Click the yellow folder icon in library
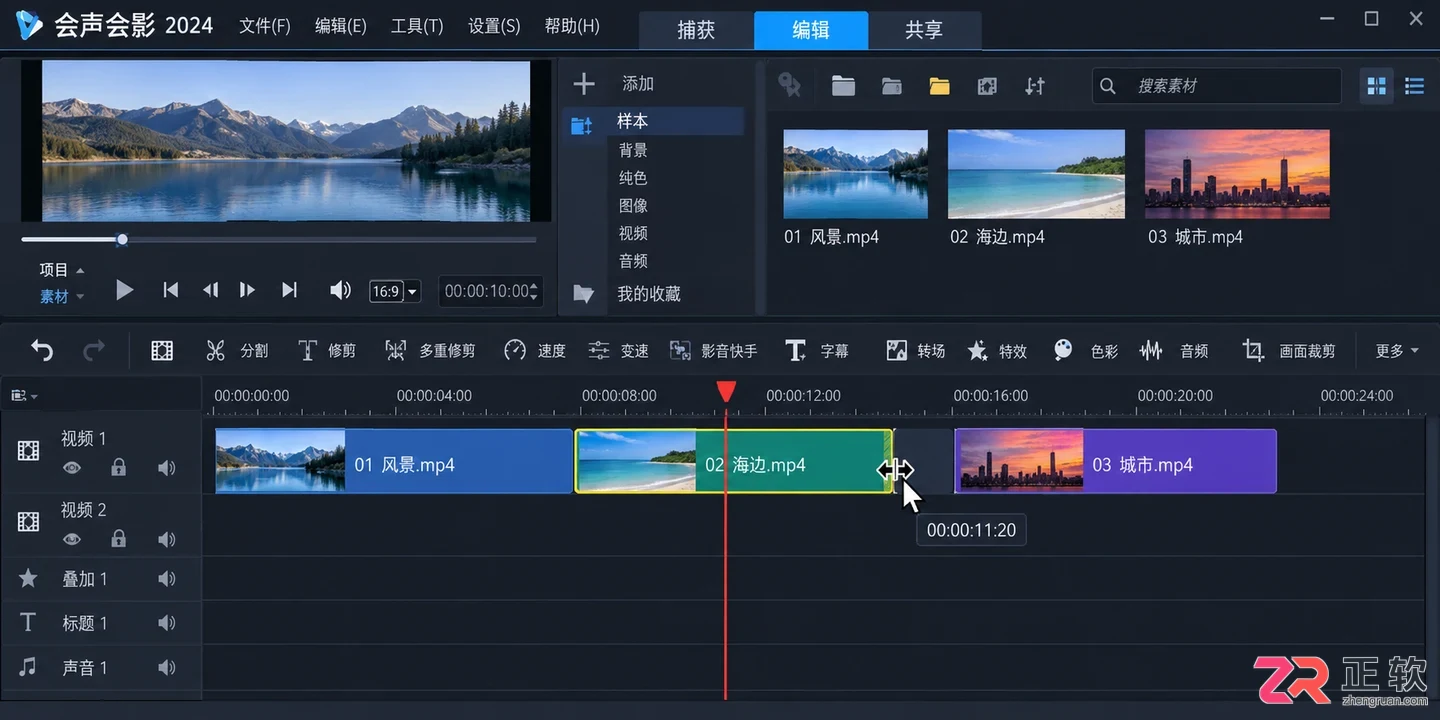Viewport: 1440px width, 720px height. point(939,86)
